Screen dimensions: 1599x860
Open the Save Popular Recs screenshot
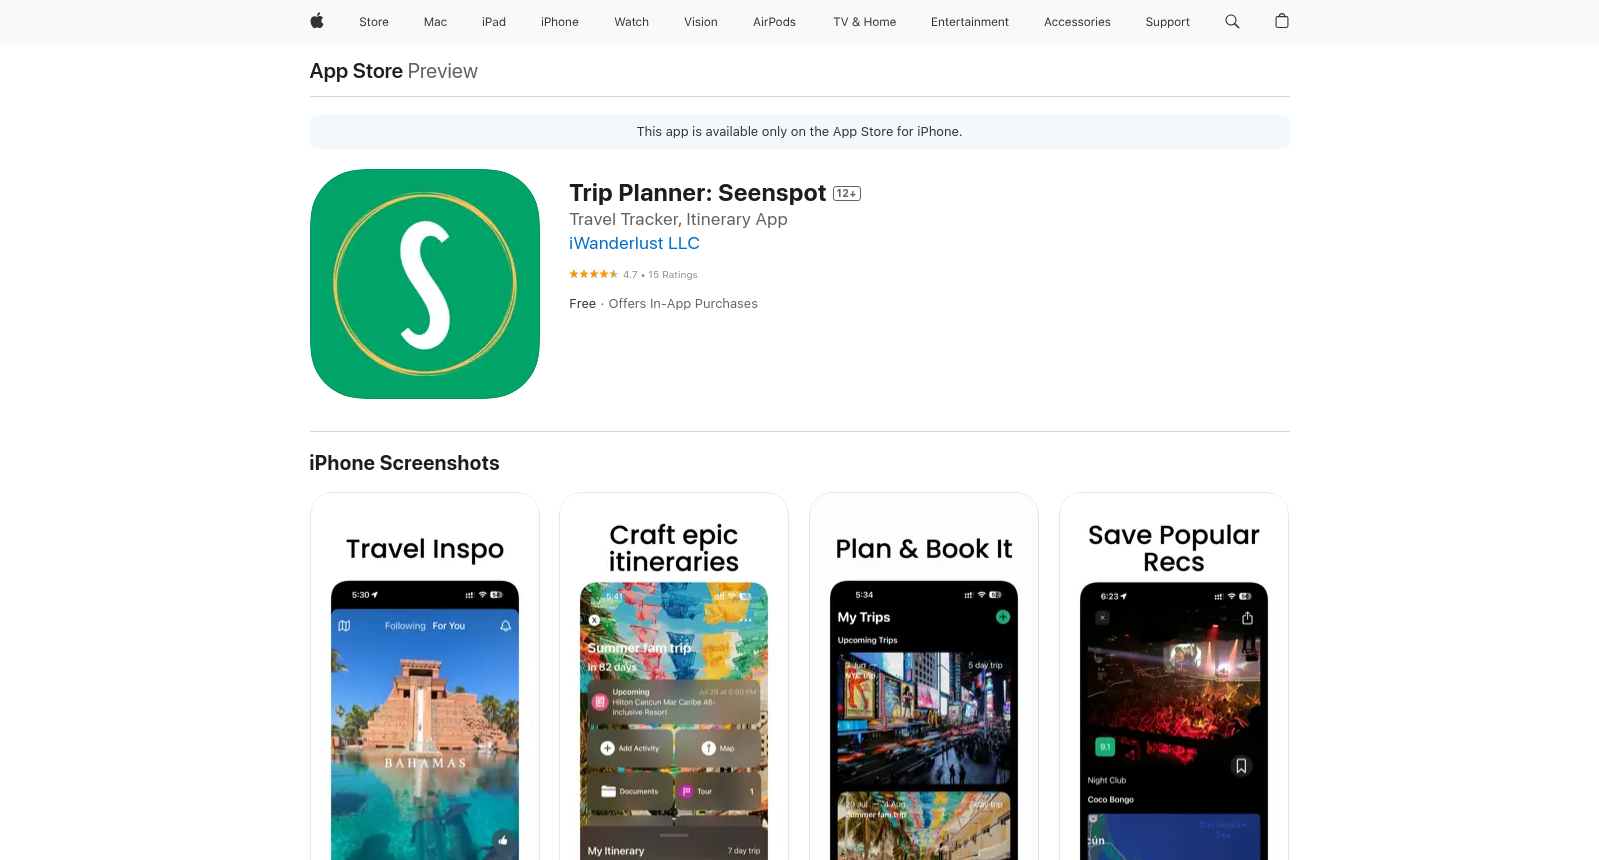(x=1174, y=676)
